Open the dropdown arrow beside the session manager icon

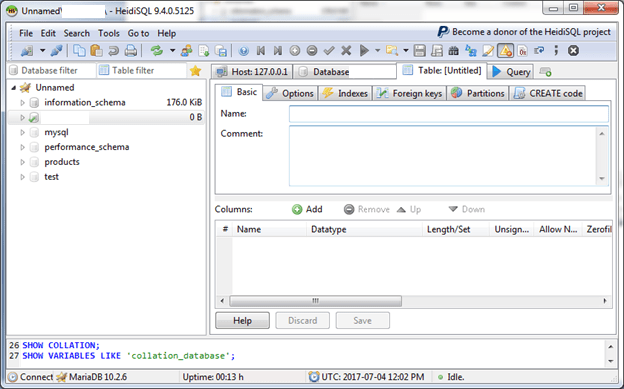point(42,51)
